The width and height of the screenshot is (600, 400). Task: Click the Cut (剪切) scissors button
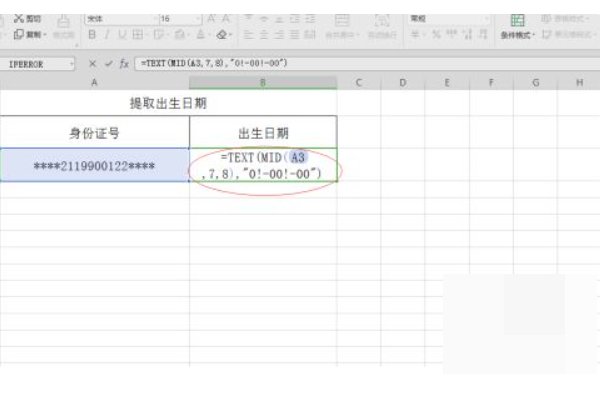27,18
